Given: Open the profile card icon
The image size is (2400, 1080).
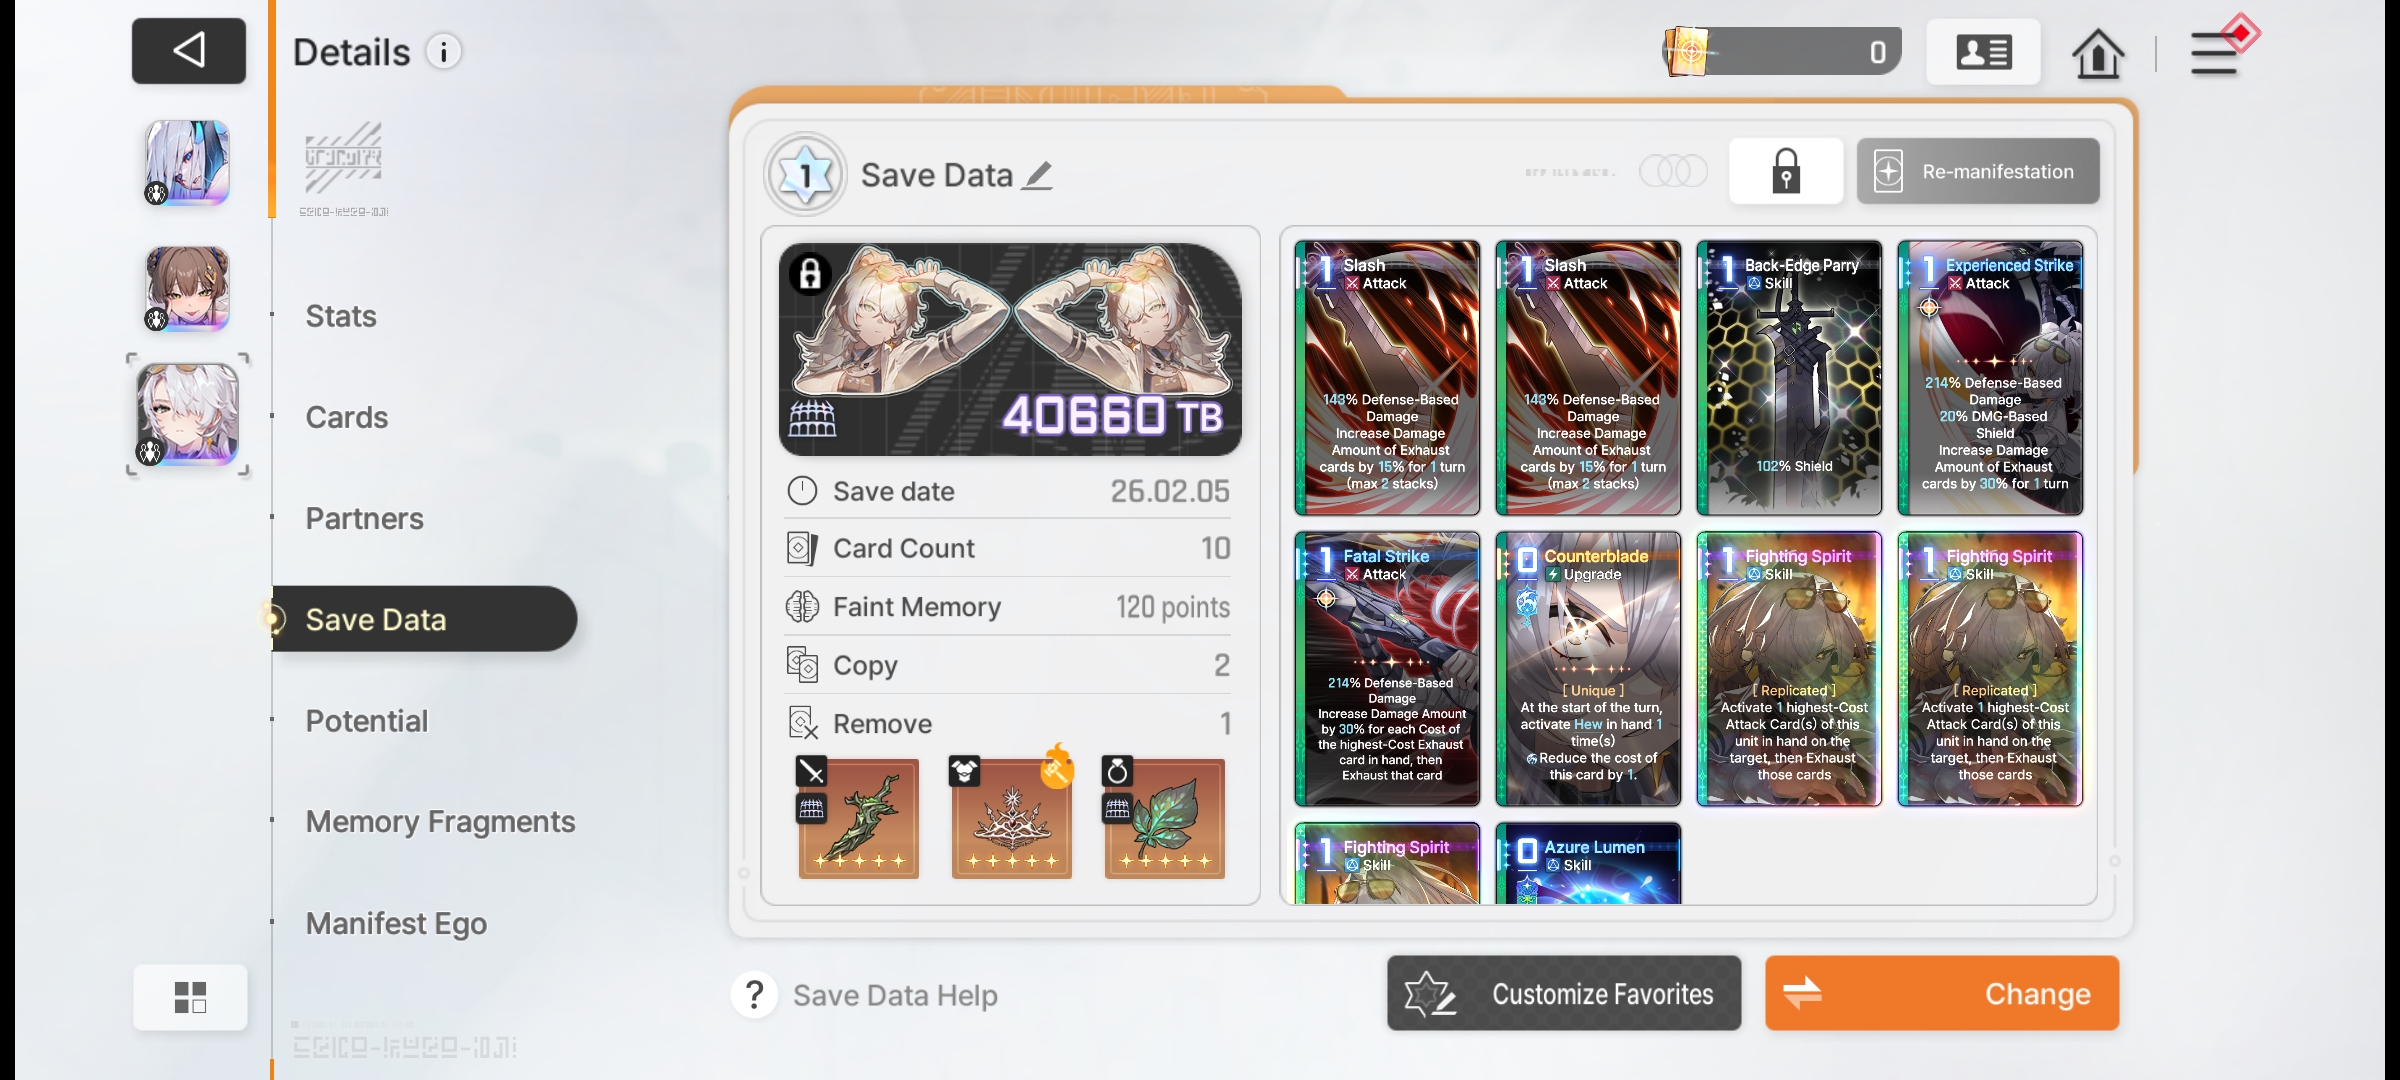Looking at the screenshot, I should coord(1983,52).
